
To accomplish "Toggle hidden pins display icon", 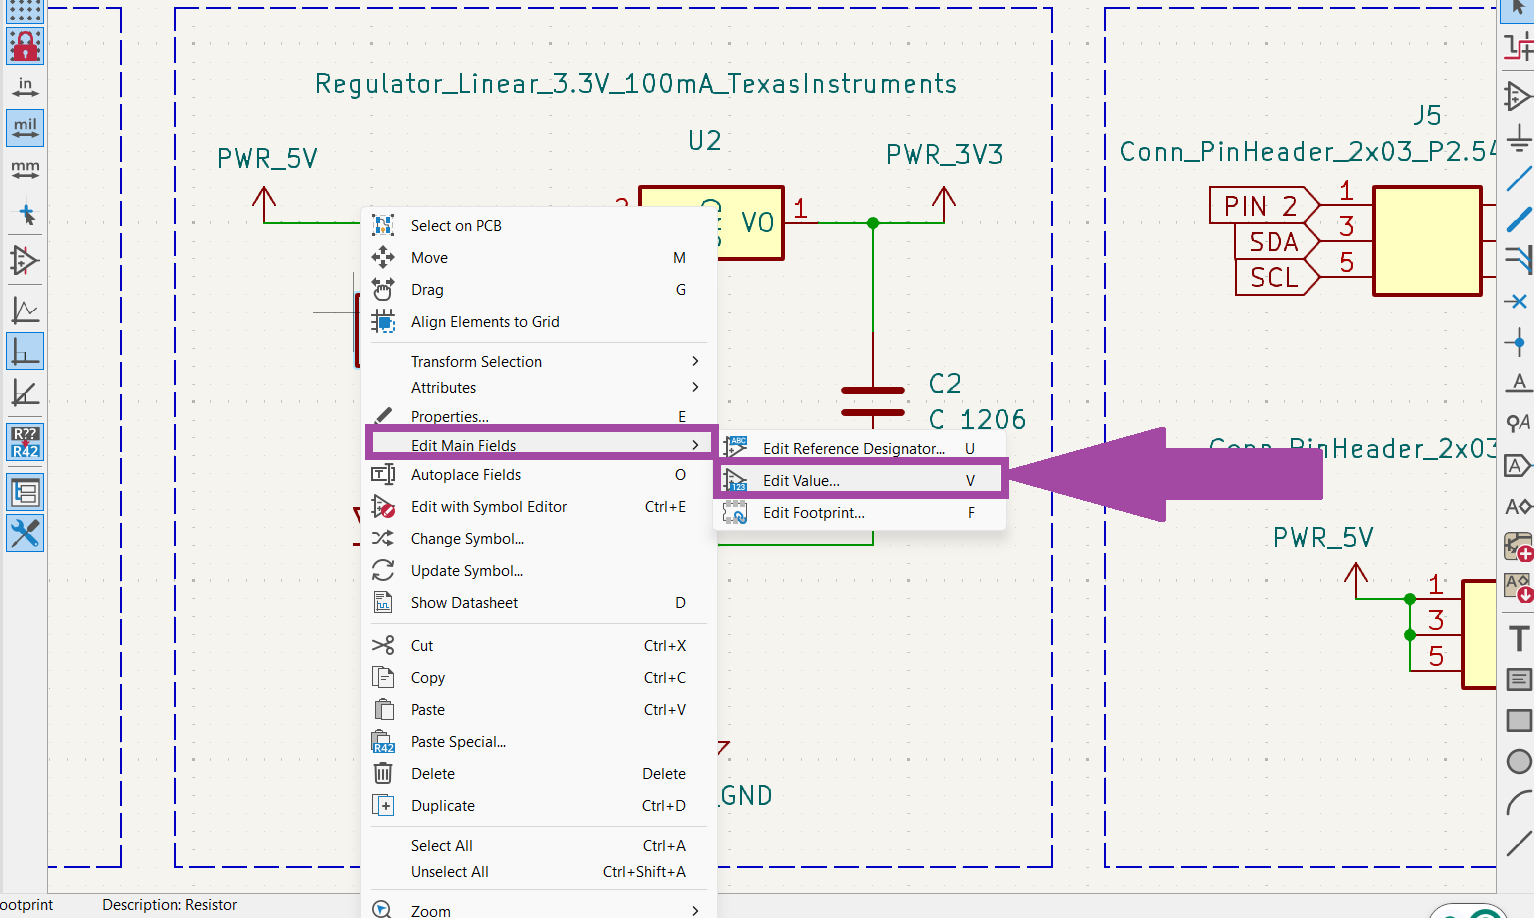I will point(25,261).
